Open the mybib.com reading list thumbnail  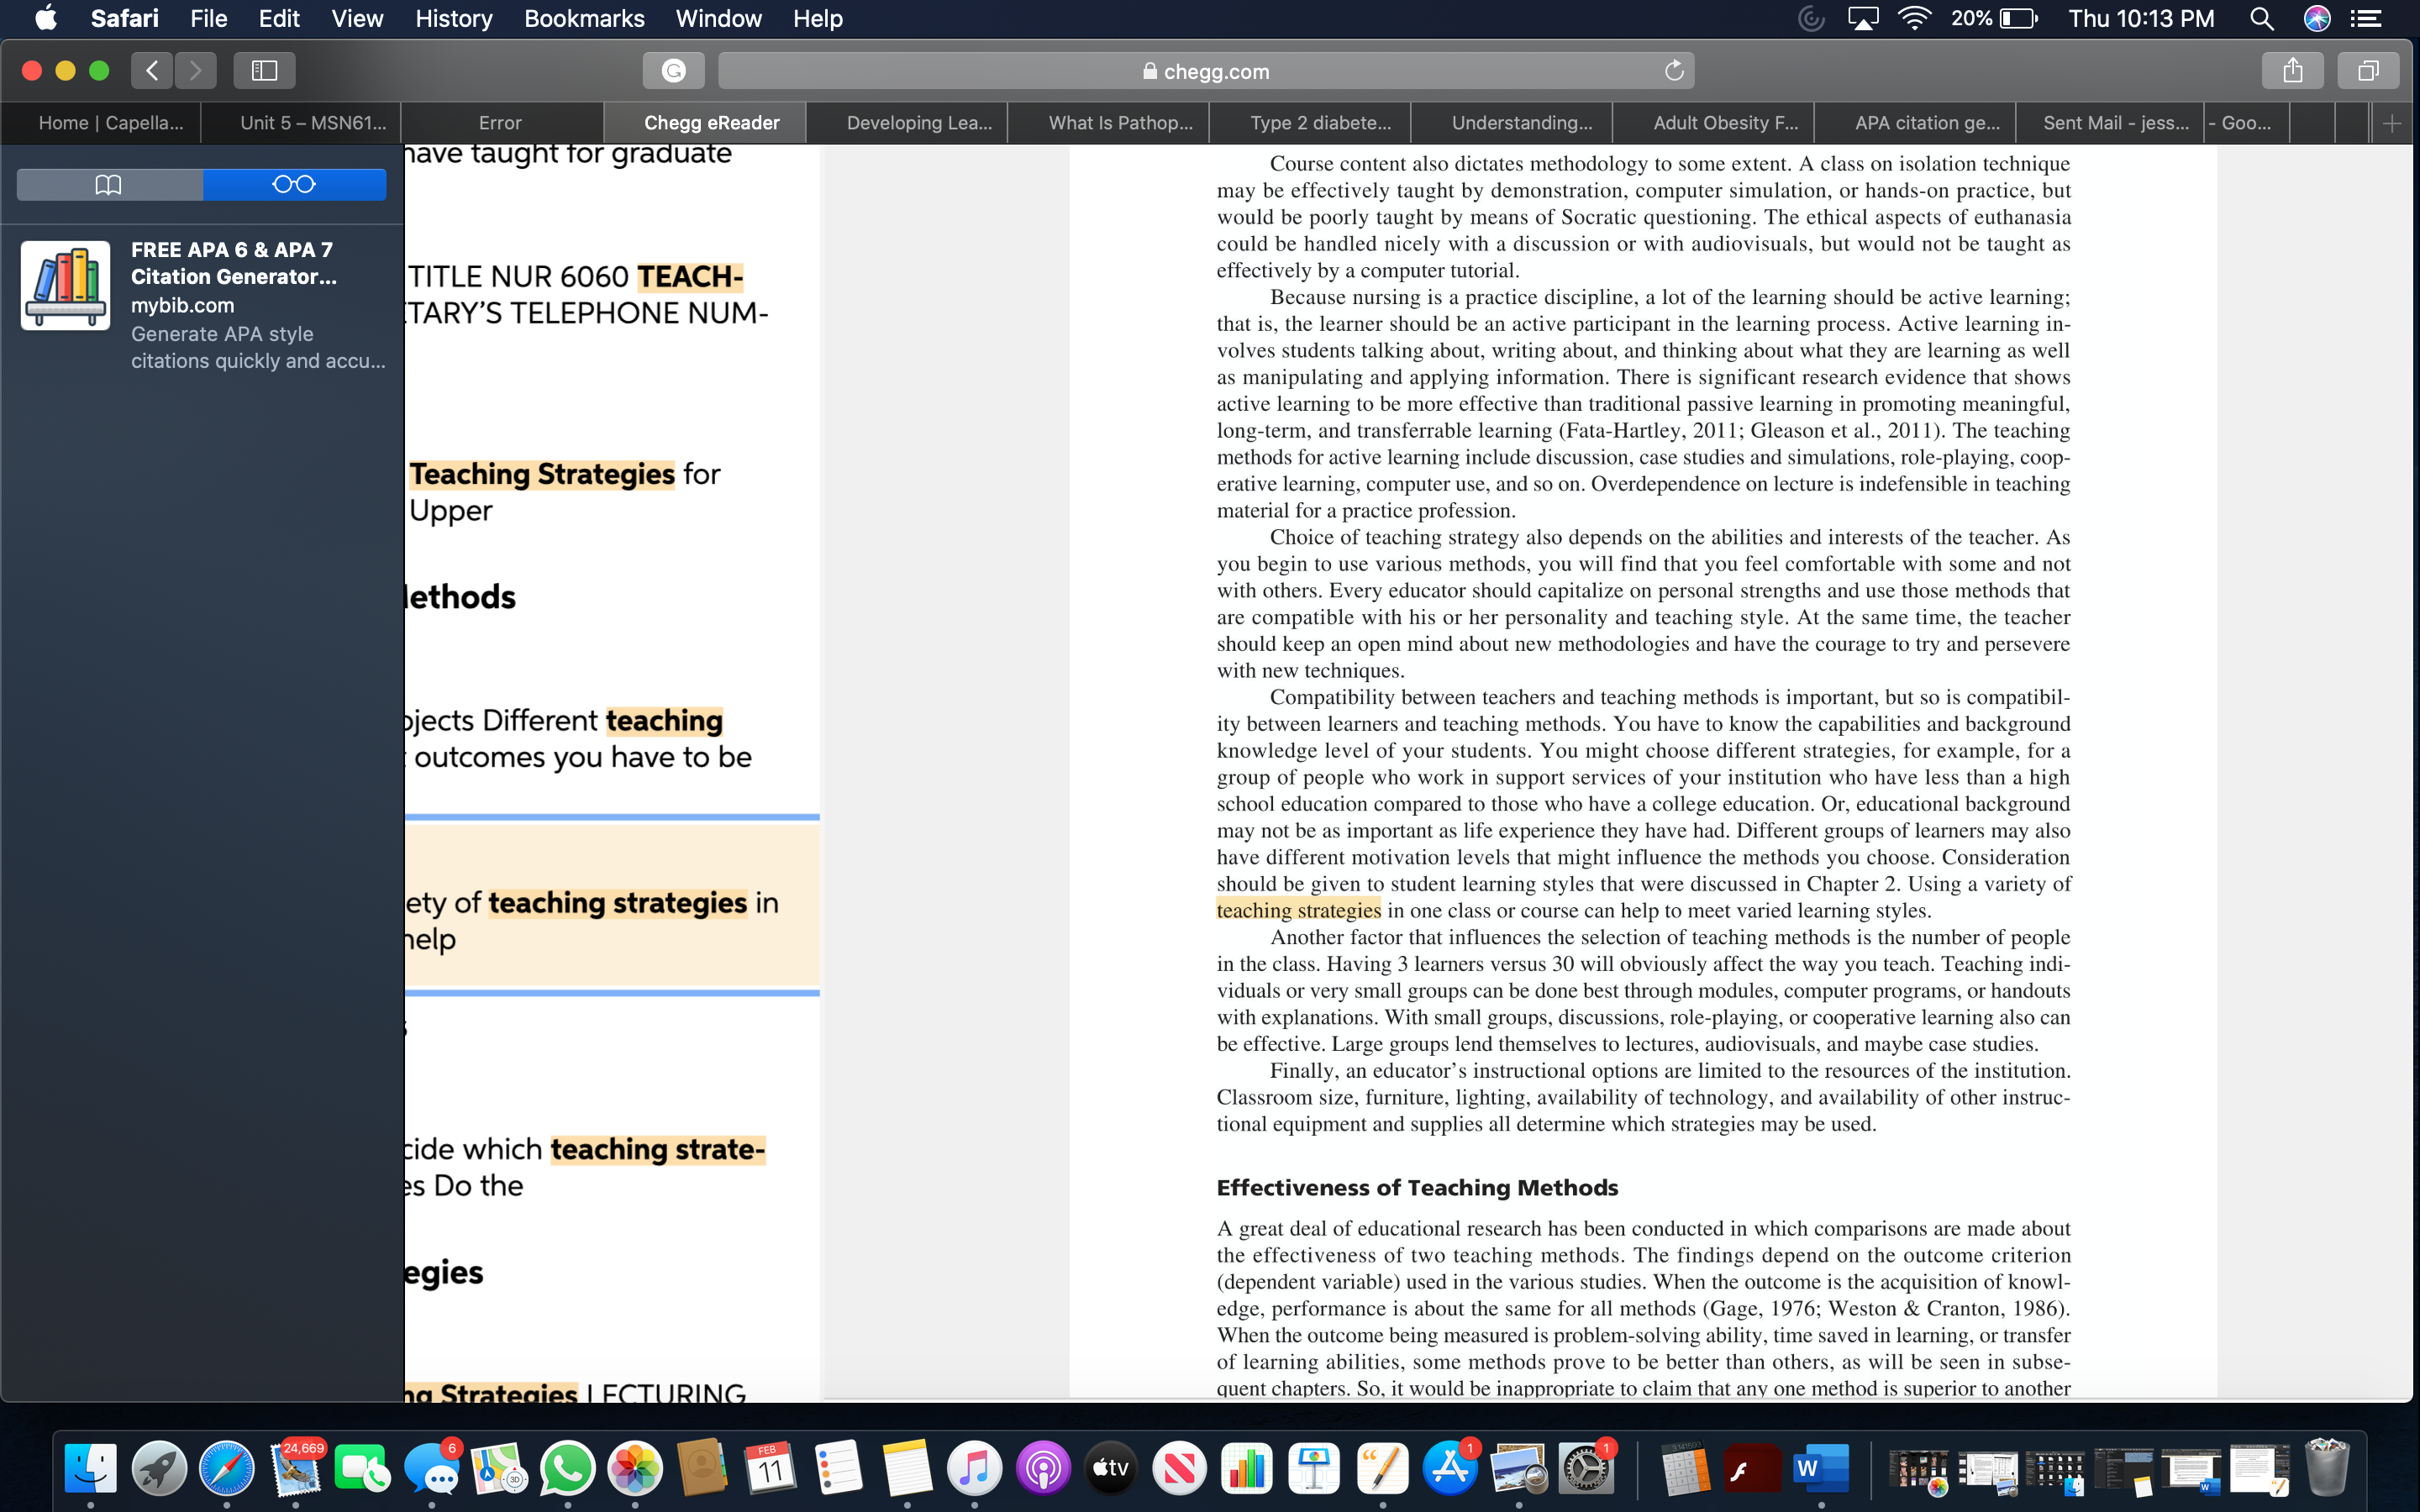click(66, 285)
